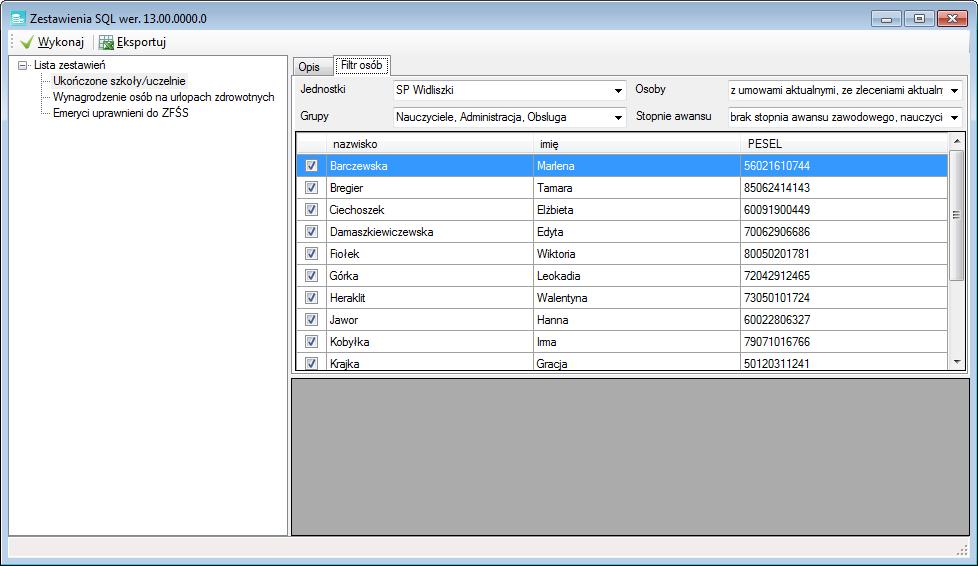Open the Grupy dropdown arrow
This screenshot has width=978, height=566.
pyautogui.click(x=618, y=117)
